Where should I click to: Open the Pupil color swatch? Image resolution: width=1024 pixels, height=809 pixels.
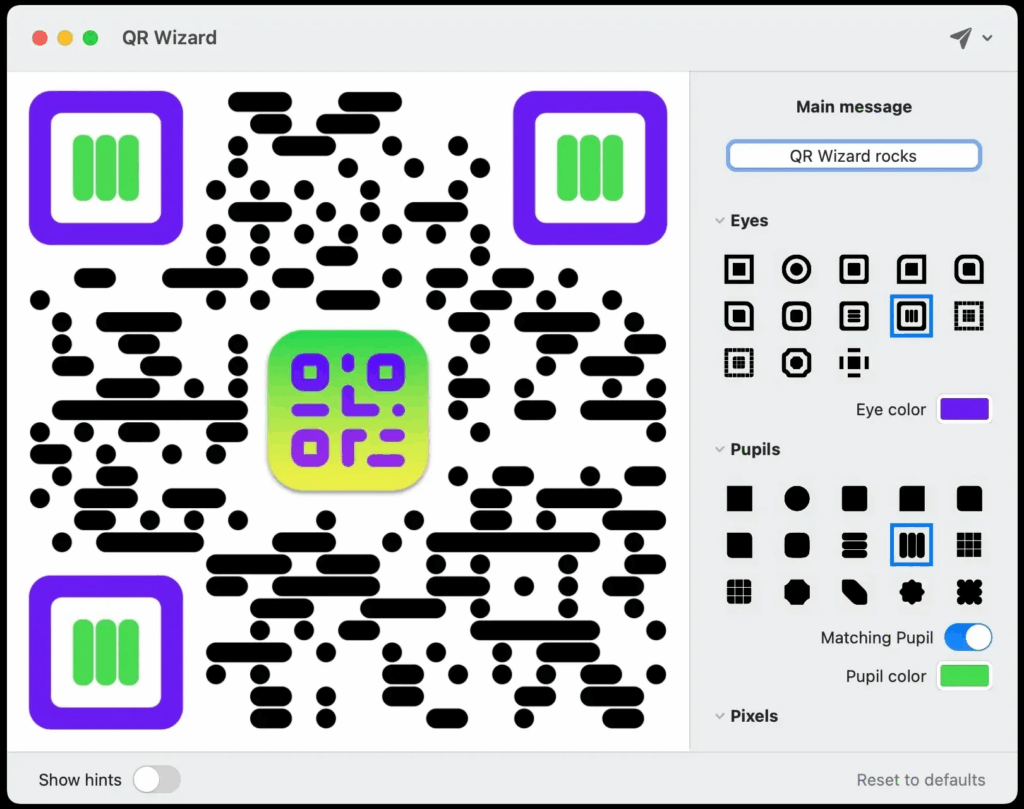pos(964,676)
